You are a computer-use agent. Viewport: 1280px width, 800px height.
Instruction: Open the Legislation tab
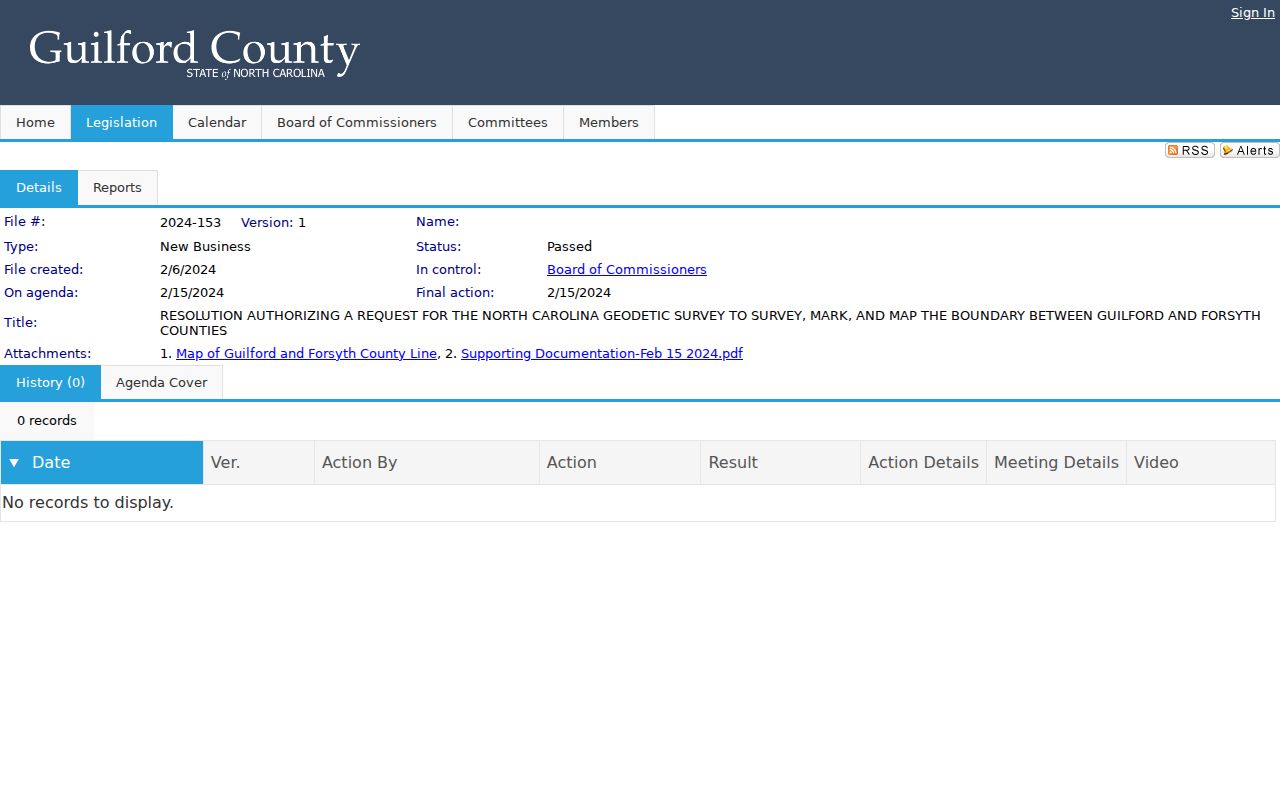pyautogui.click(x=121, y=122)
